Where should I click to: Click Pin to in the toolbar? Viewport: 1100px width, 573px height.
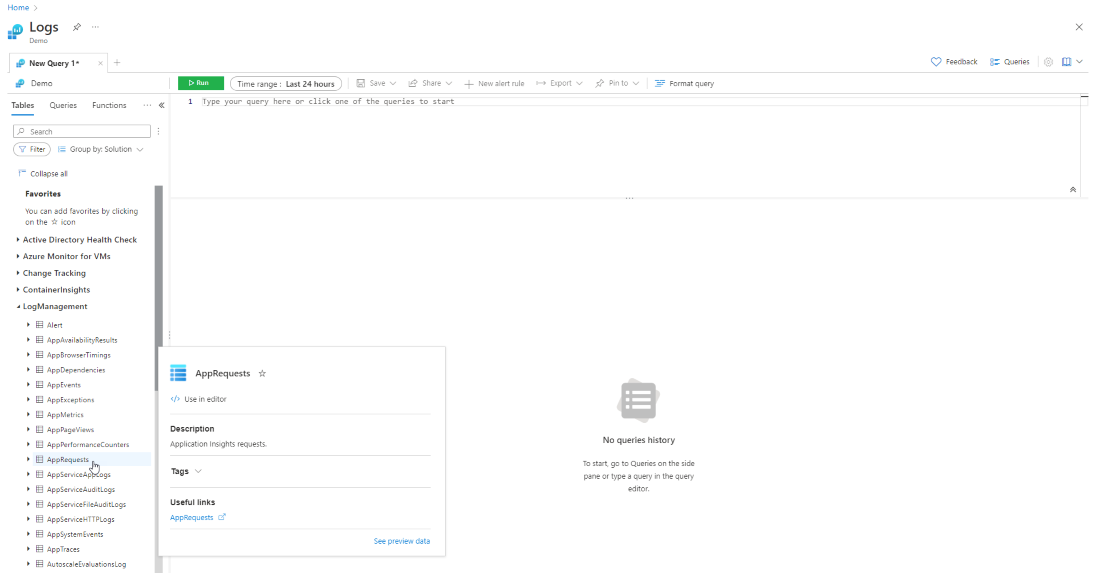coord(612,83)
